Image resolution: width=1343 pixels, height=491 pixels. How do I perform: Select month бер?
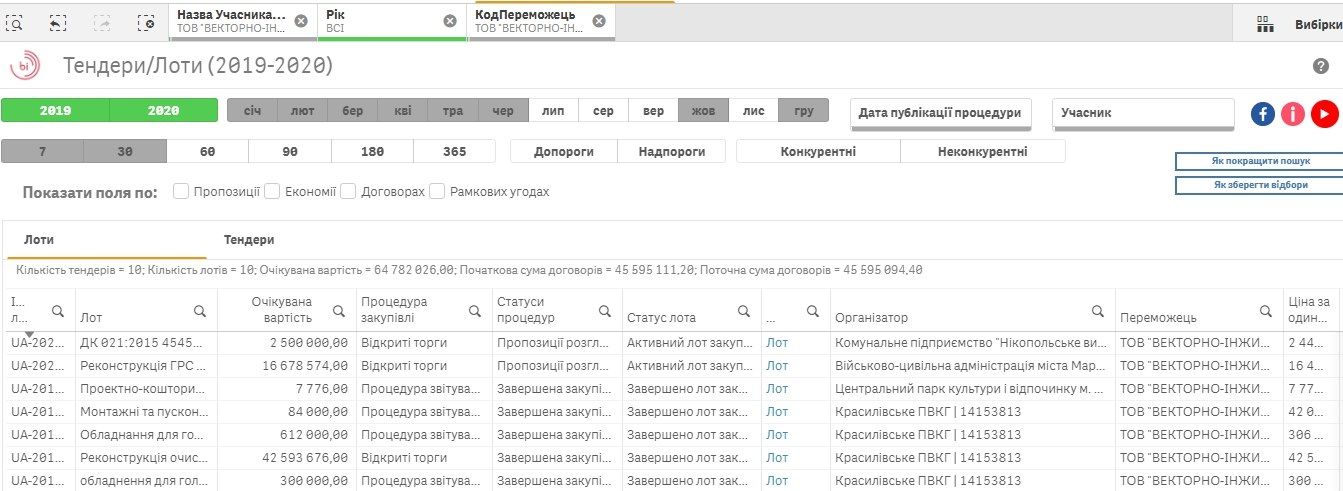(352, 111)
